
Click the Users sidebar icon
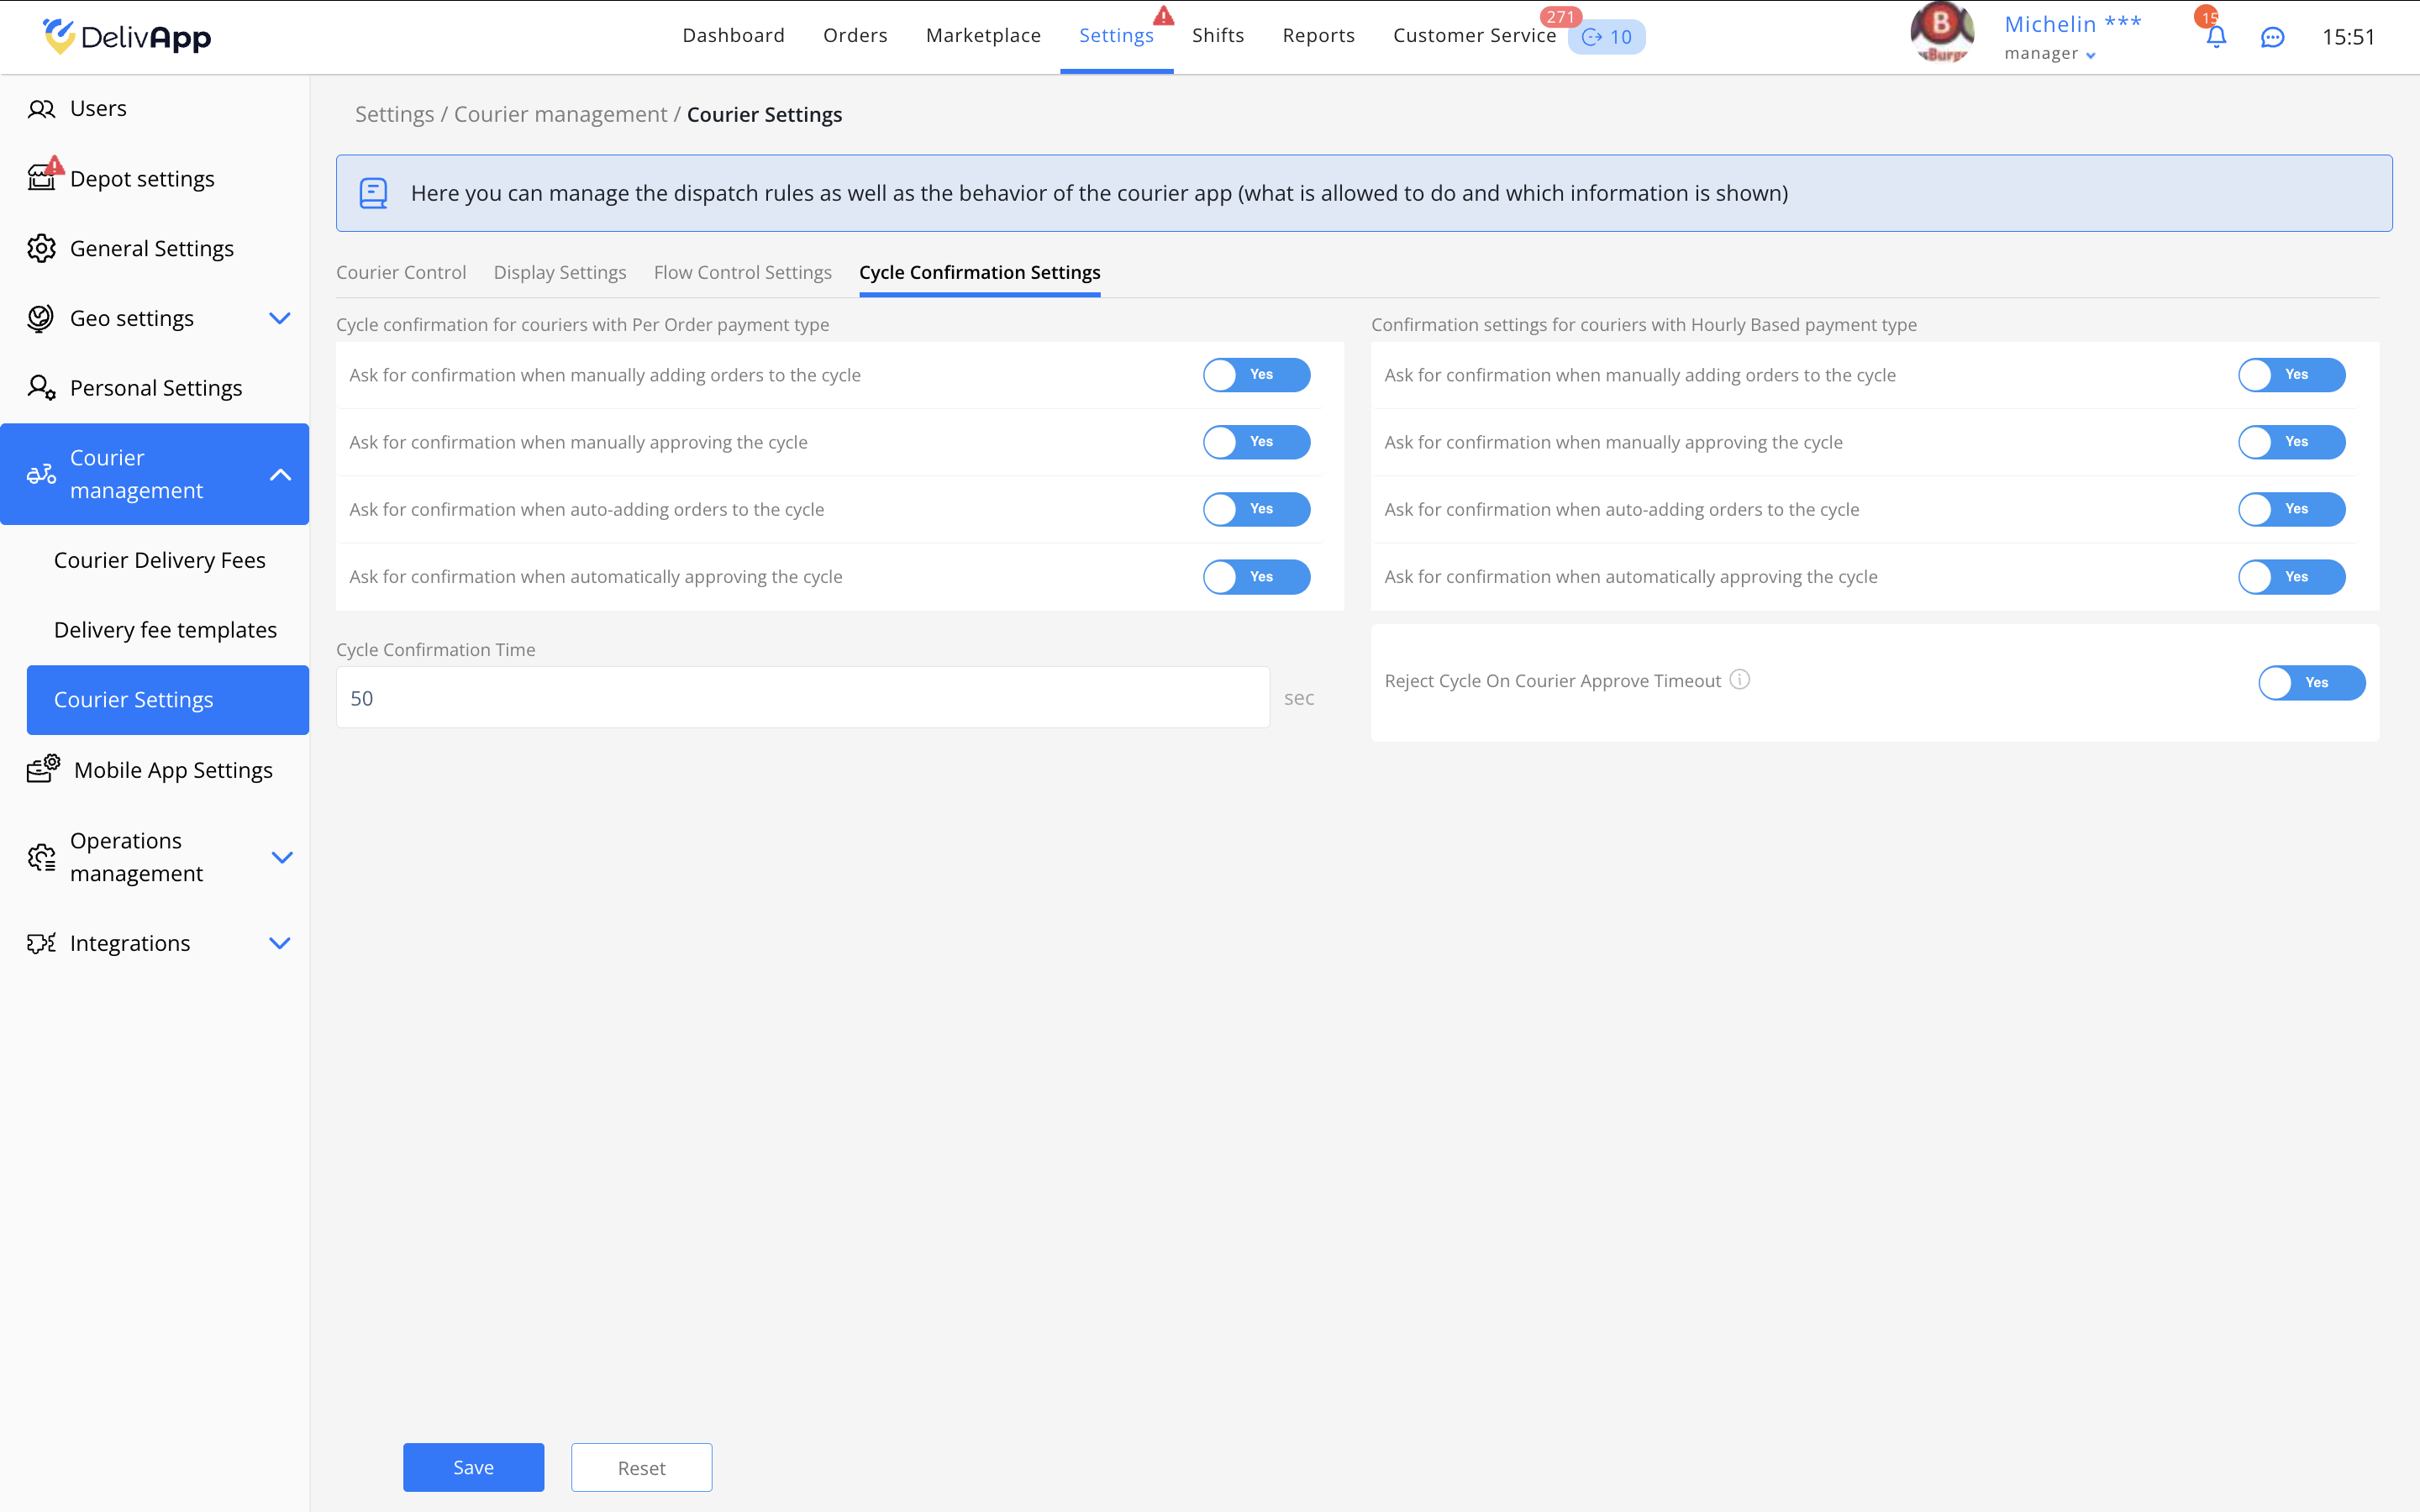(41, 109)
